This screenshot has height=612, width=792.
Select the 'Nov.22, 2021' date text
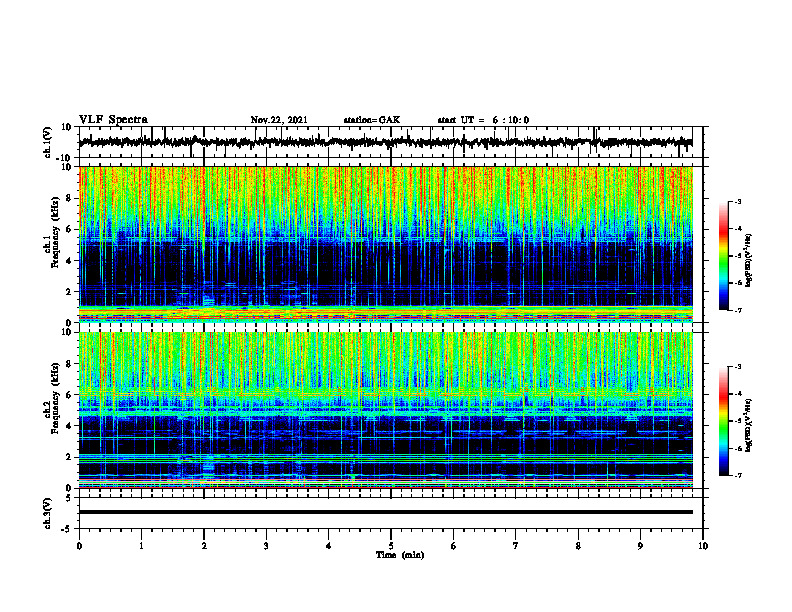tap(279, 120)
